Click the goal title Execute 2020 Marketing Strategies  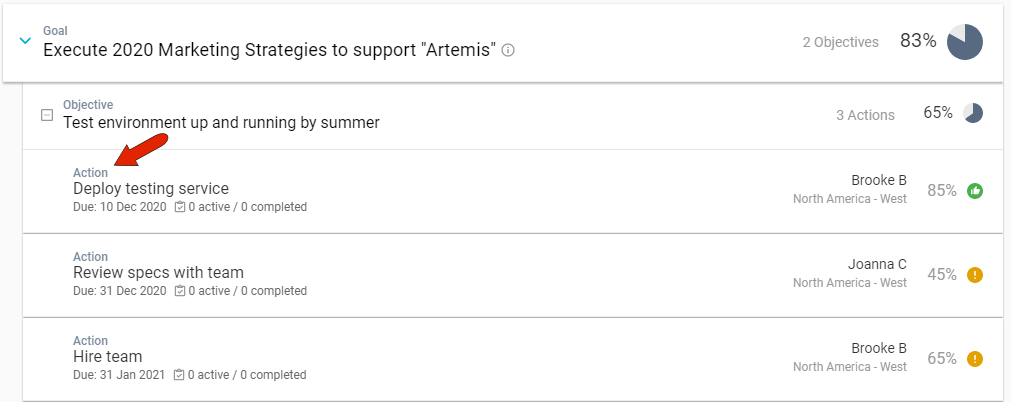tap(269, 50)
